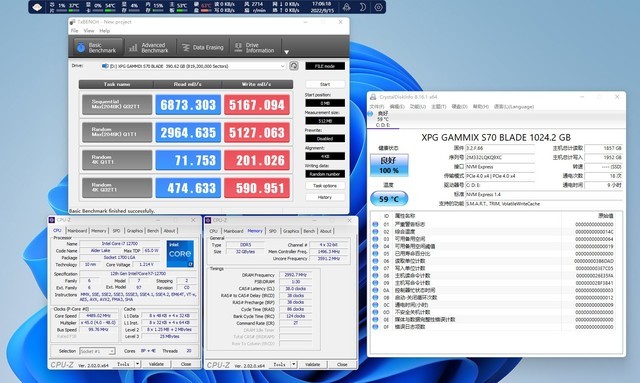Click the Start benchmark button
The image size is (640, 383).
[325, 84]
